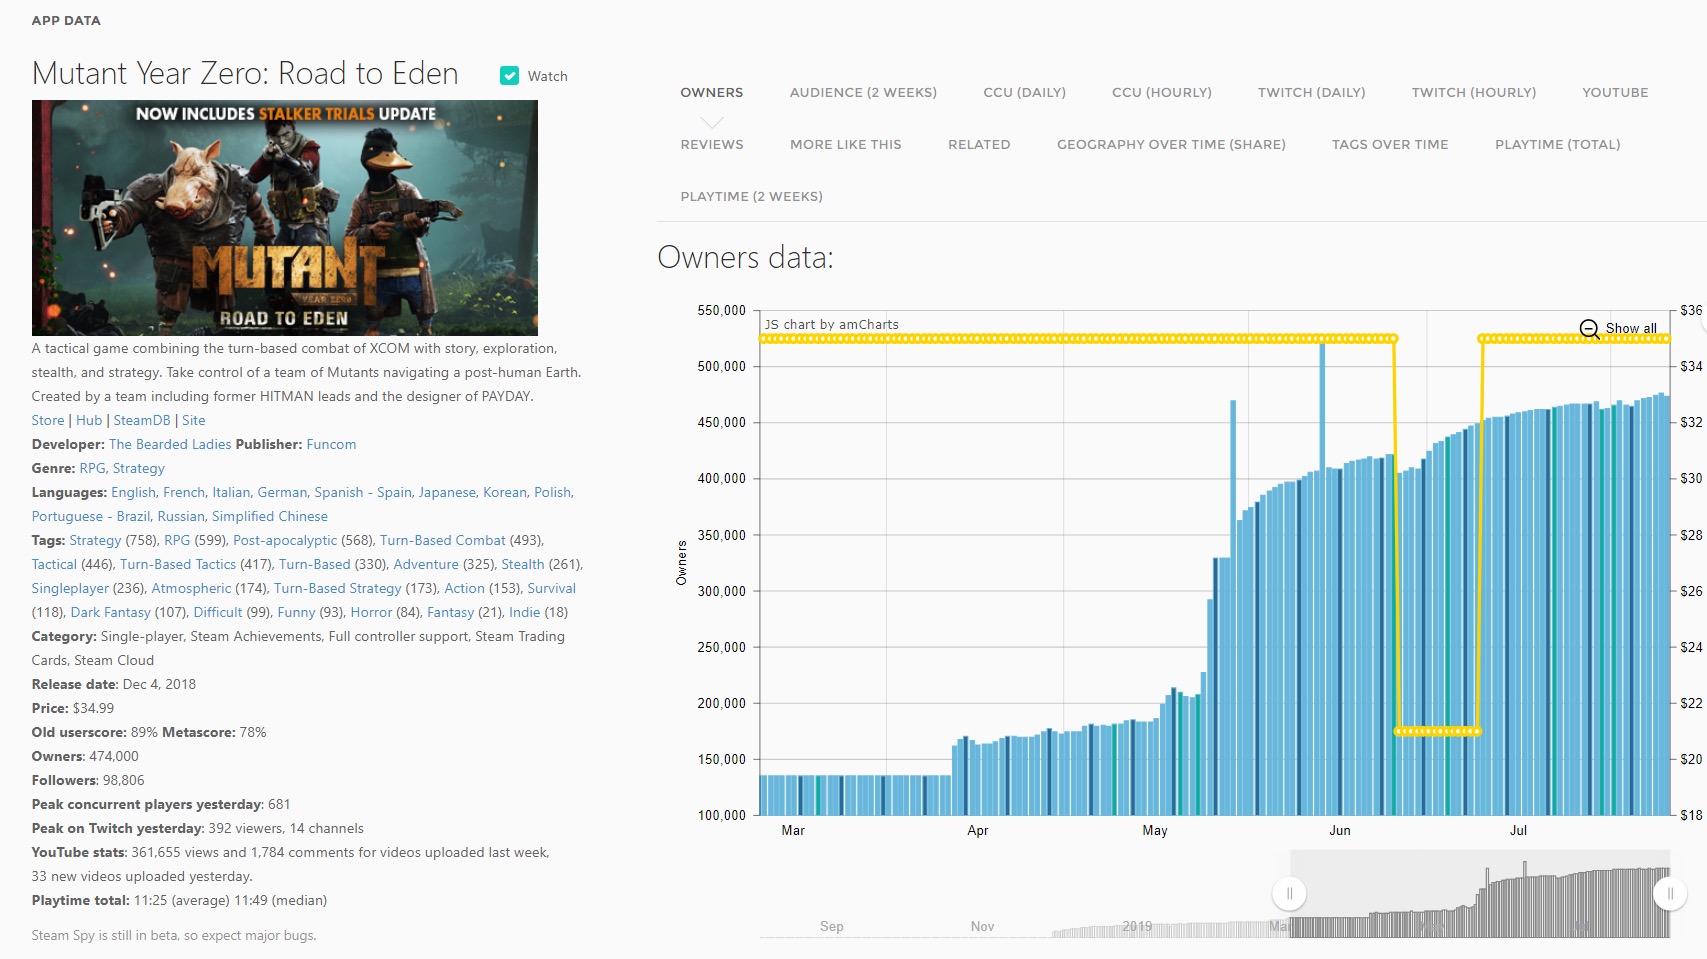
Task: Click publisher Funcom link
Action: (331, 444)
